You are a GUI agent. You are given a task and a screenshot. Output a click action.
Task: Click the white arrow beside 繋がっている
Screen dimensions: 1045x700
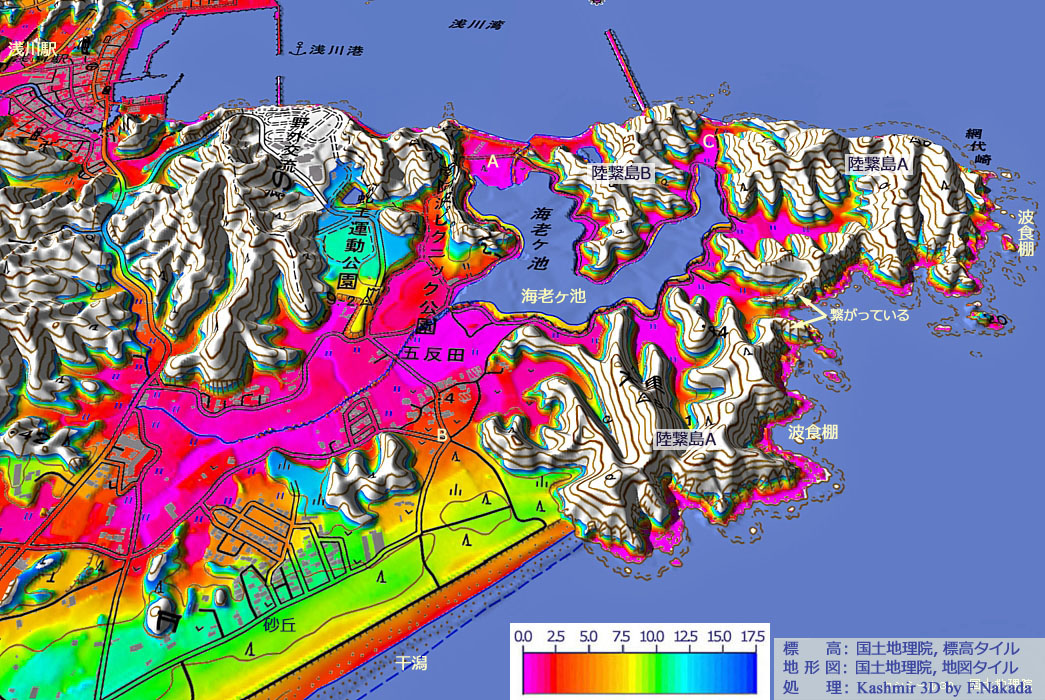pos(812,313)
